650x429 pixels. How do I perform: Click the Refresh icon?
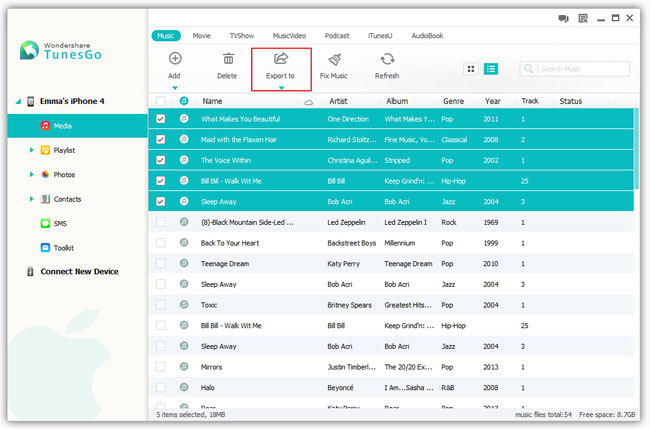point(387,59)
